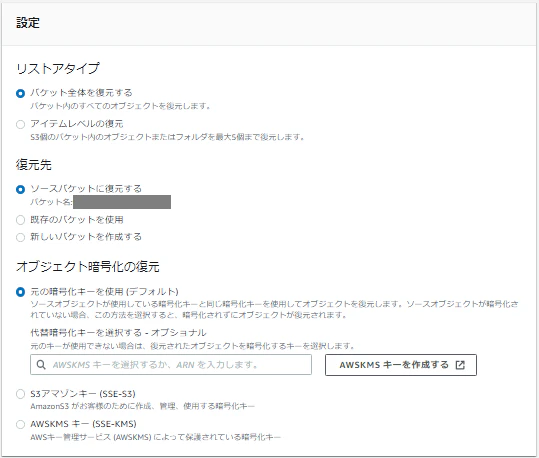Click the magnifier icon in the key search box
The image size is (539, 458).
coord(41,365)
